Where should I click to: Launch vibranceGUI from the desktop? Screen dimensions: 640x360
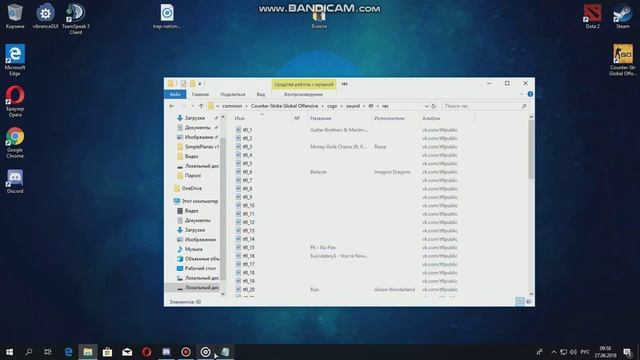(x=45, y=16)
